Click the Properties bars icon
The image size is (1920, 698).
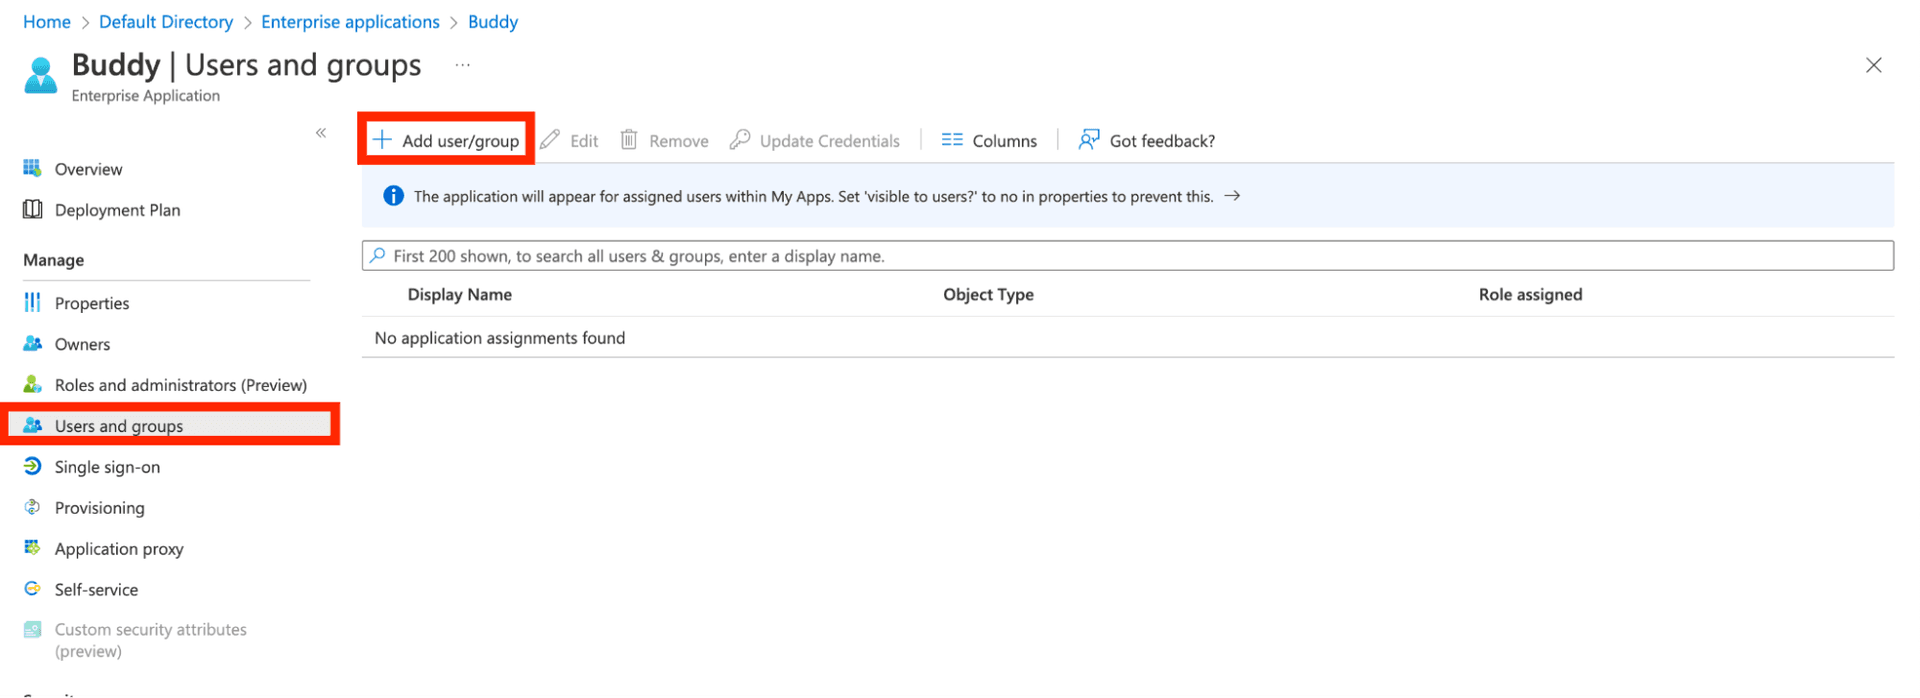coord(32,302)
